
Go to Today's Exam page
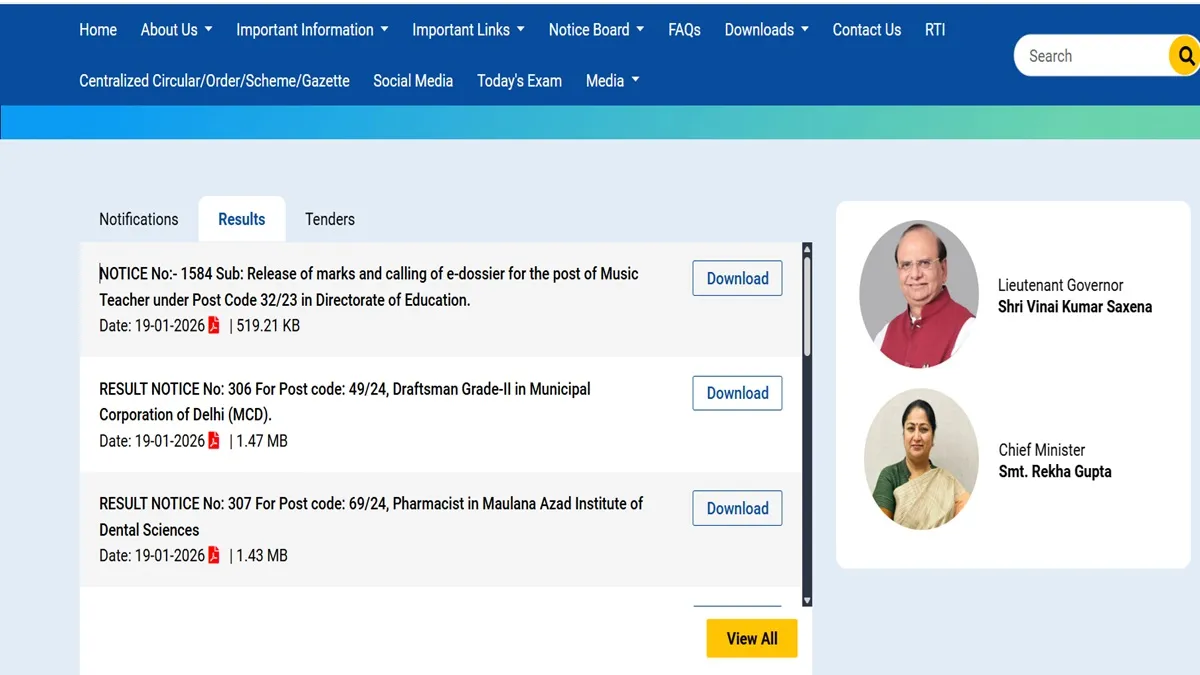click(519, 81)
